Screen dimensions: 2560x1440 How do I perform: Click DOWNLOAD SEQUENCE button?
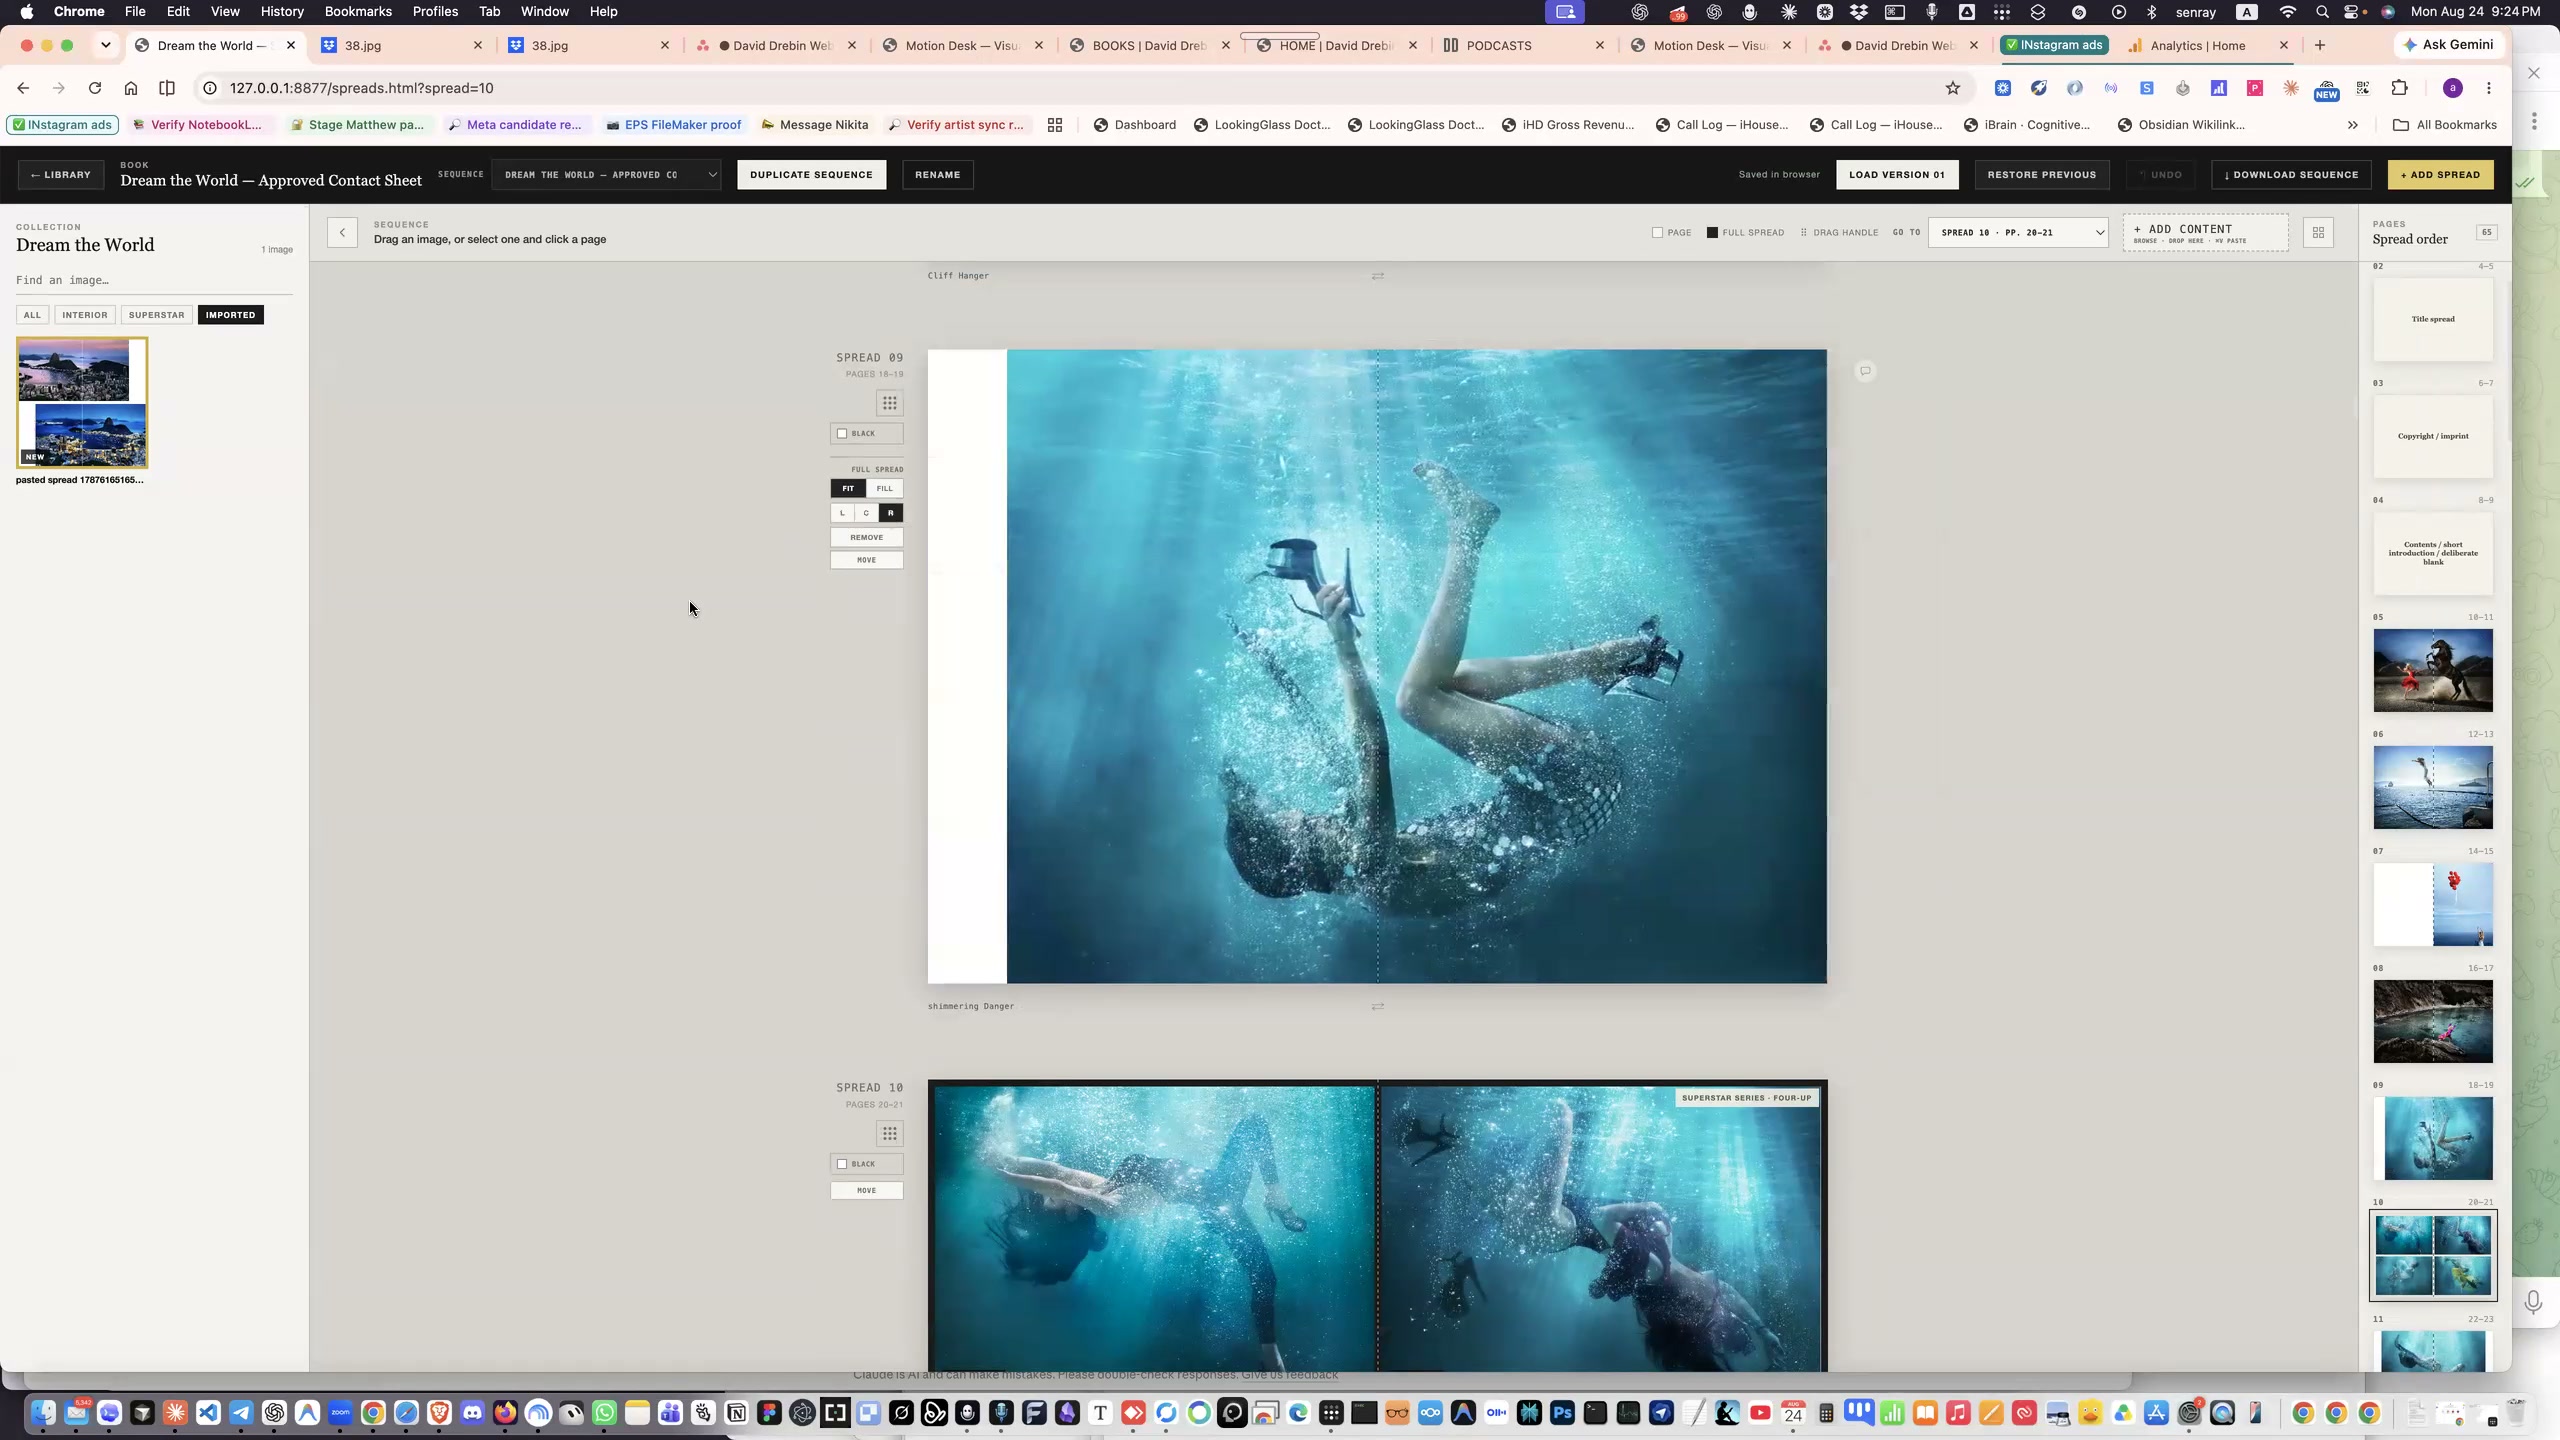[2291, 175]
